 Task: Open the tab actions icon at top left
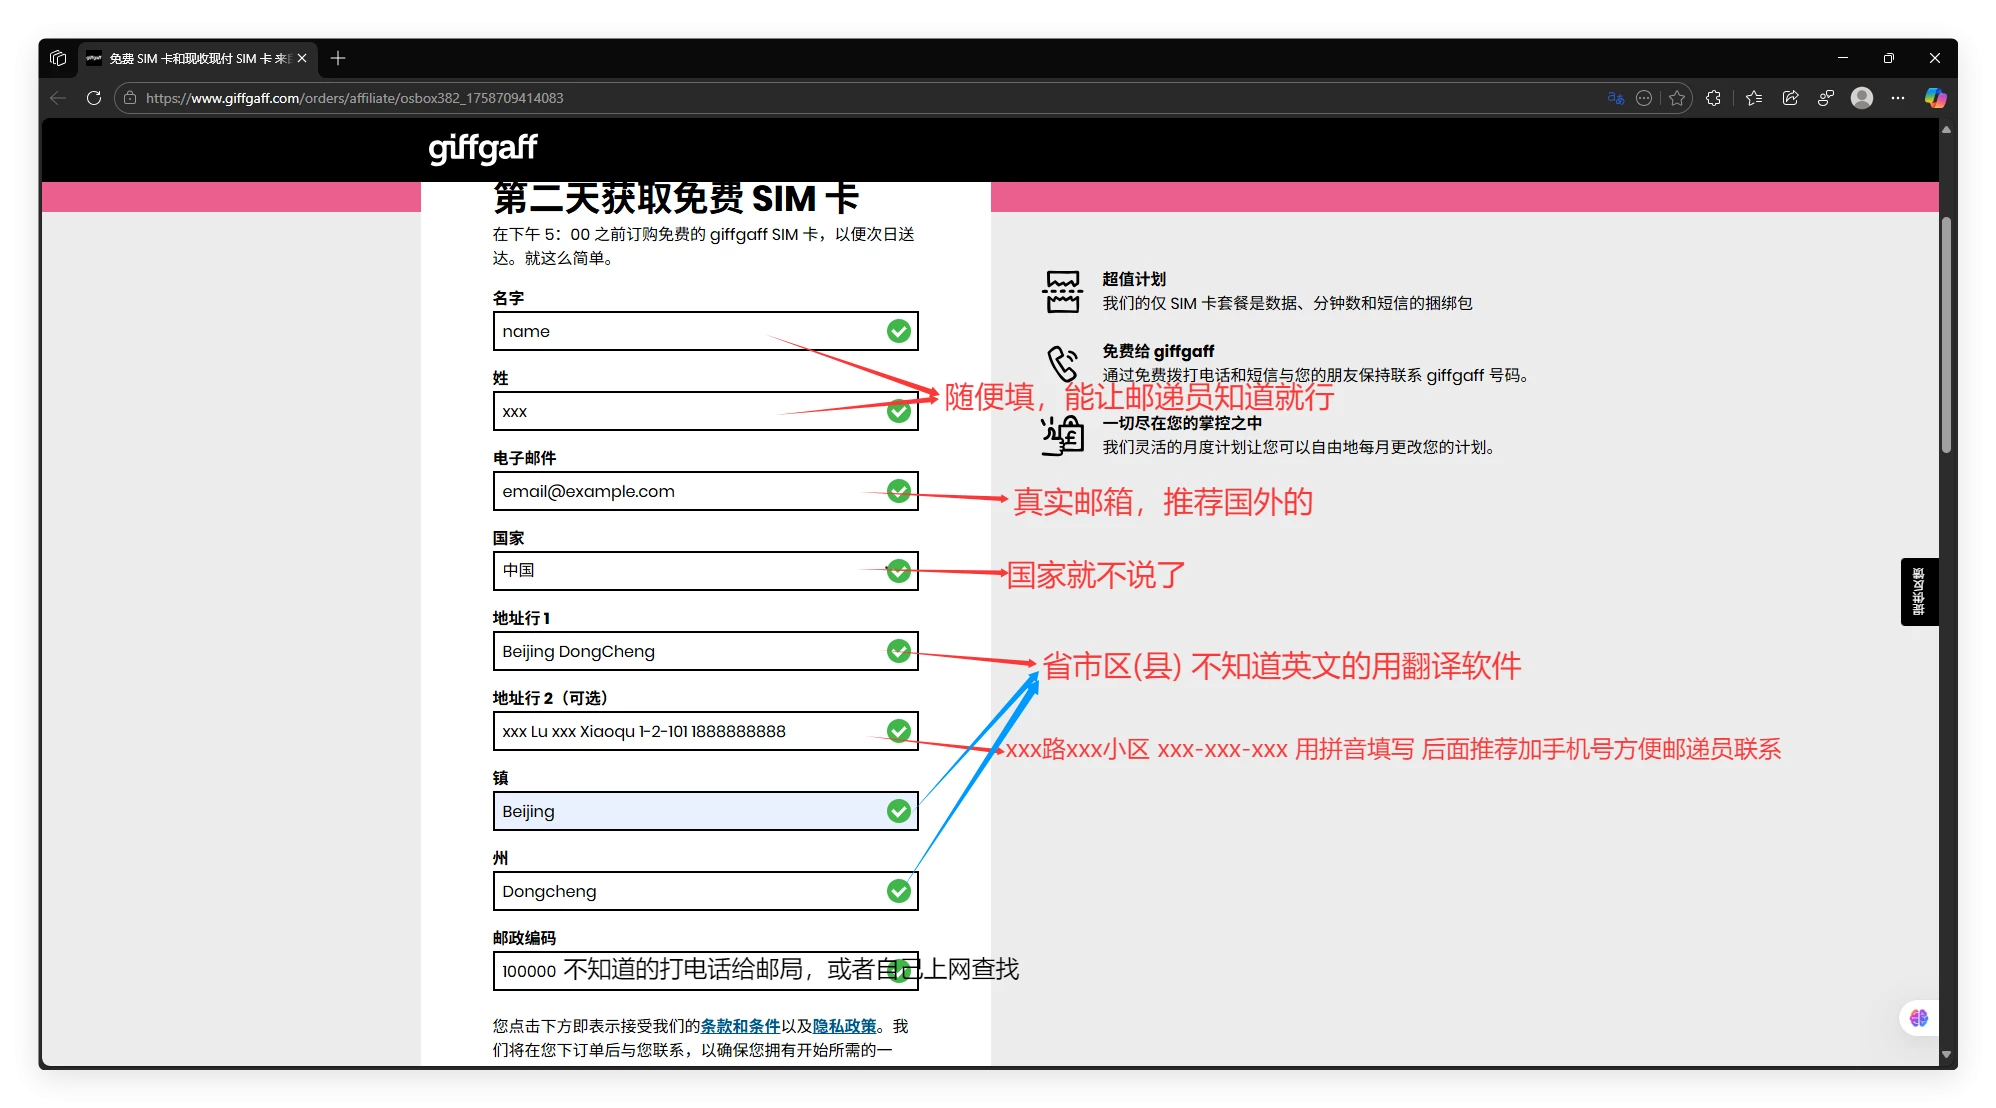(57, 58)
